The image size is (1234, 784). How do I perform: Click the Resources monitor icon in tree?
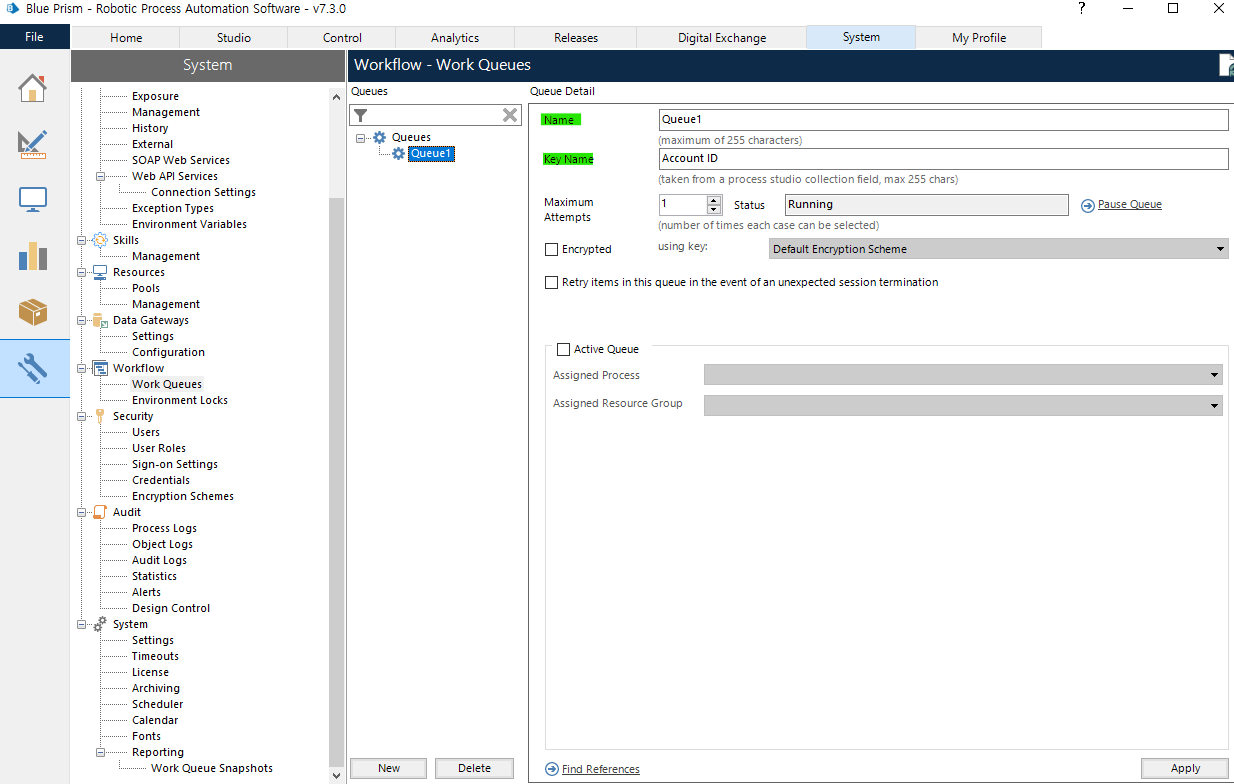point(100,272)
